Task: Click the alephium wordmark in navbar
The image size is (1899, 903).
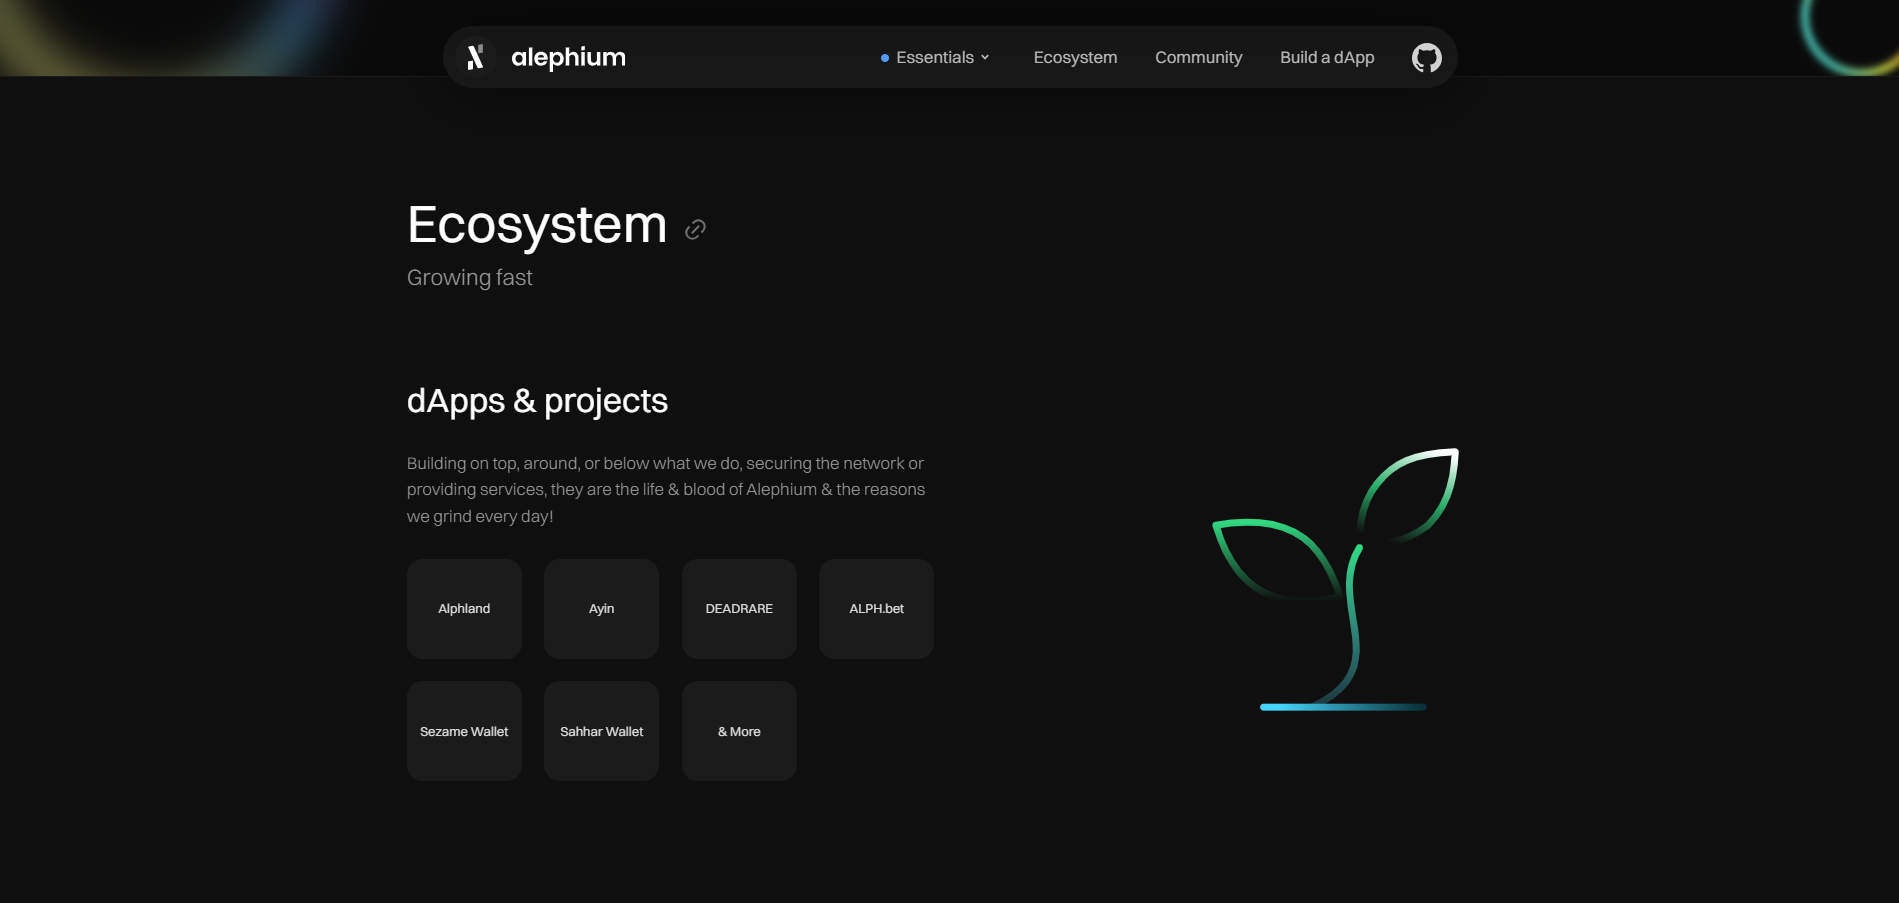Action: pyautogui.click(x=568, y=58)
